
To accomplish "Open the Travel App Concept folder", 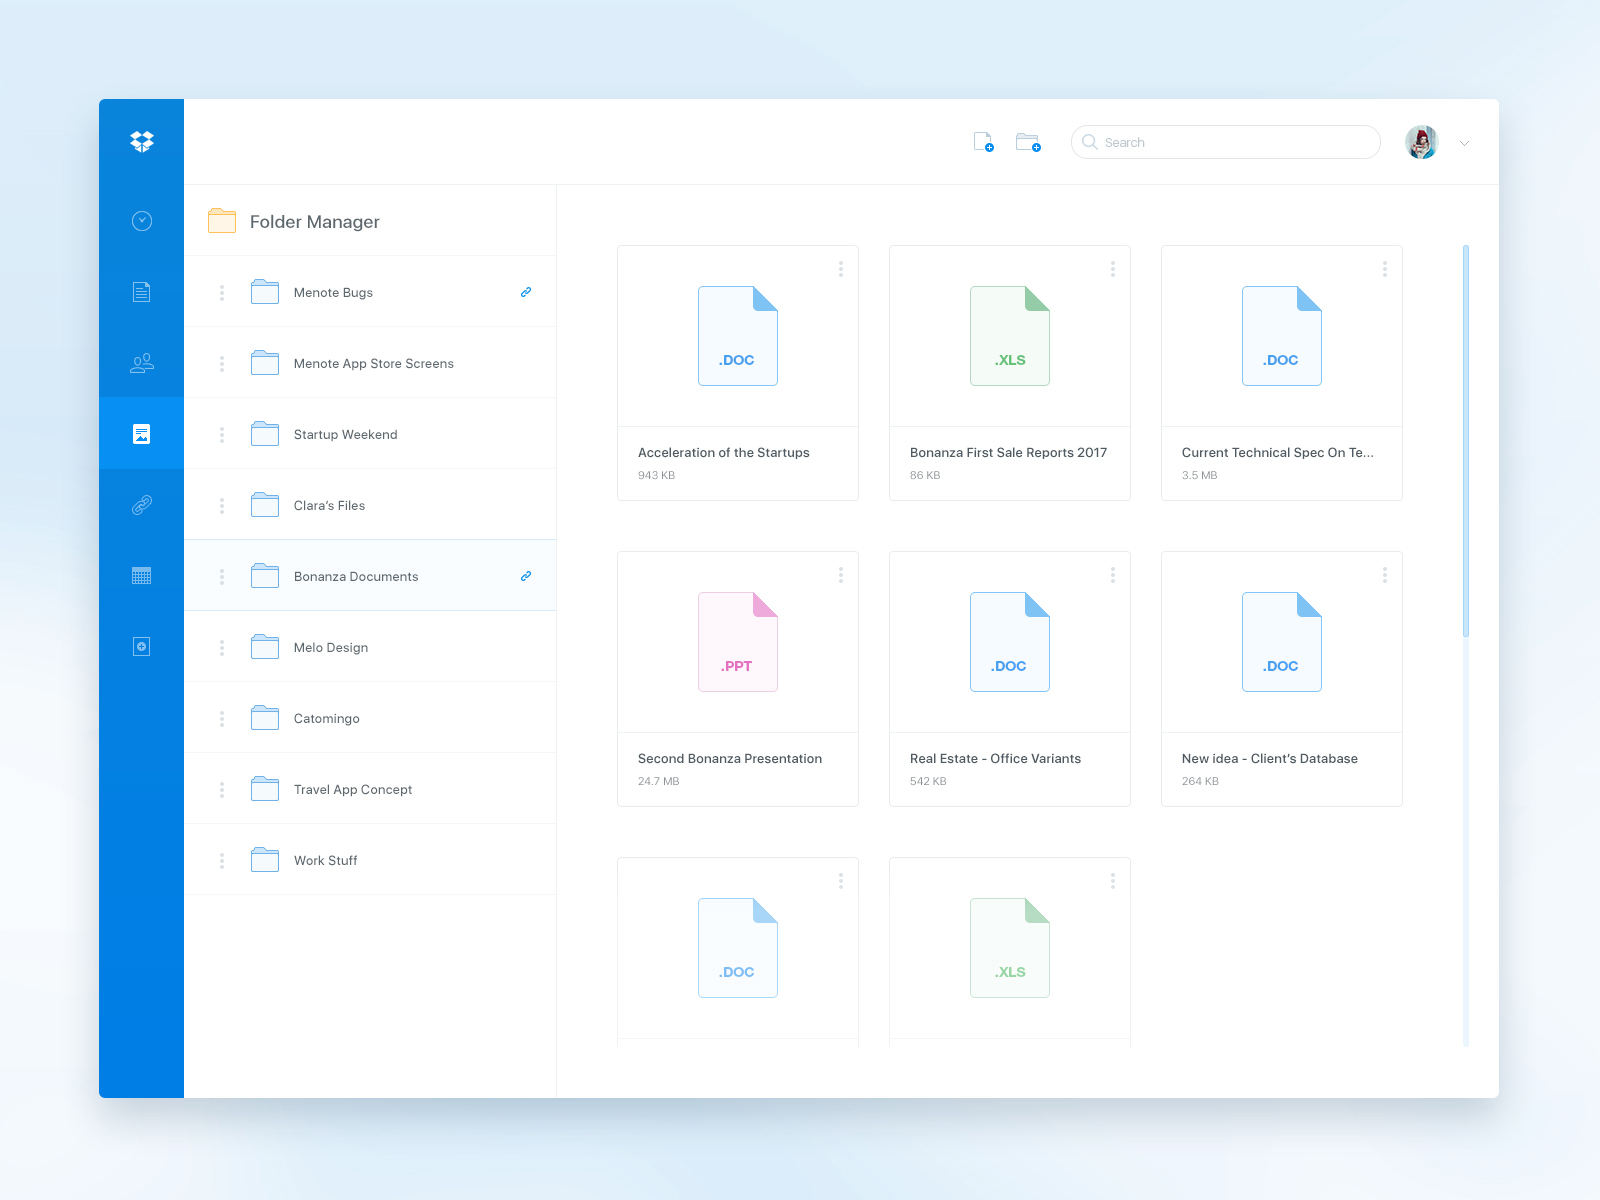I will point(352,790).
